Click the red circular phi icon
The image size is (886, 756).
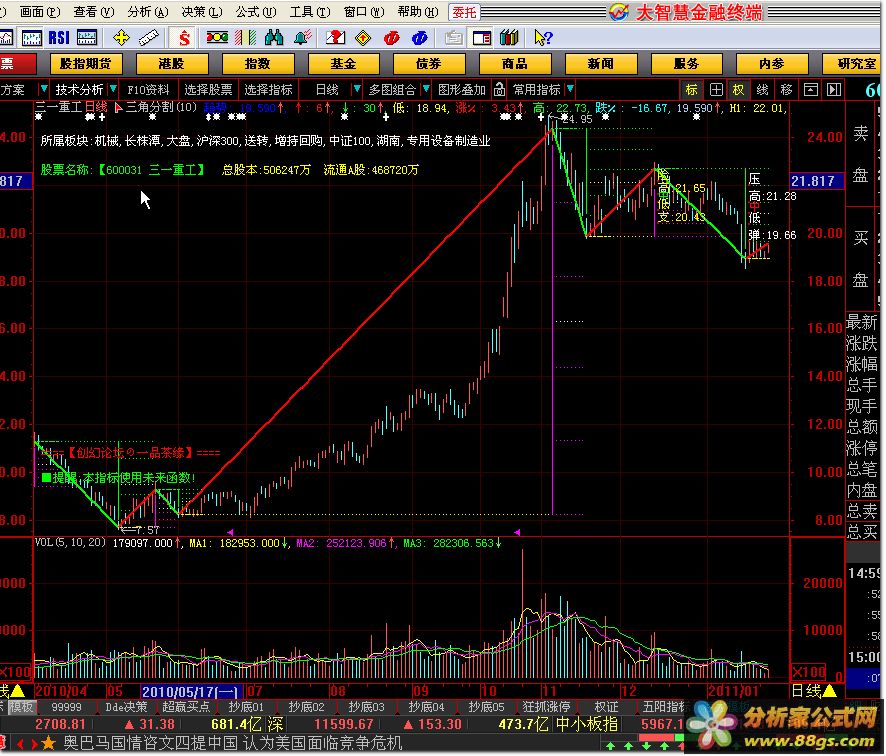click(391, 38)
